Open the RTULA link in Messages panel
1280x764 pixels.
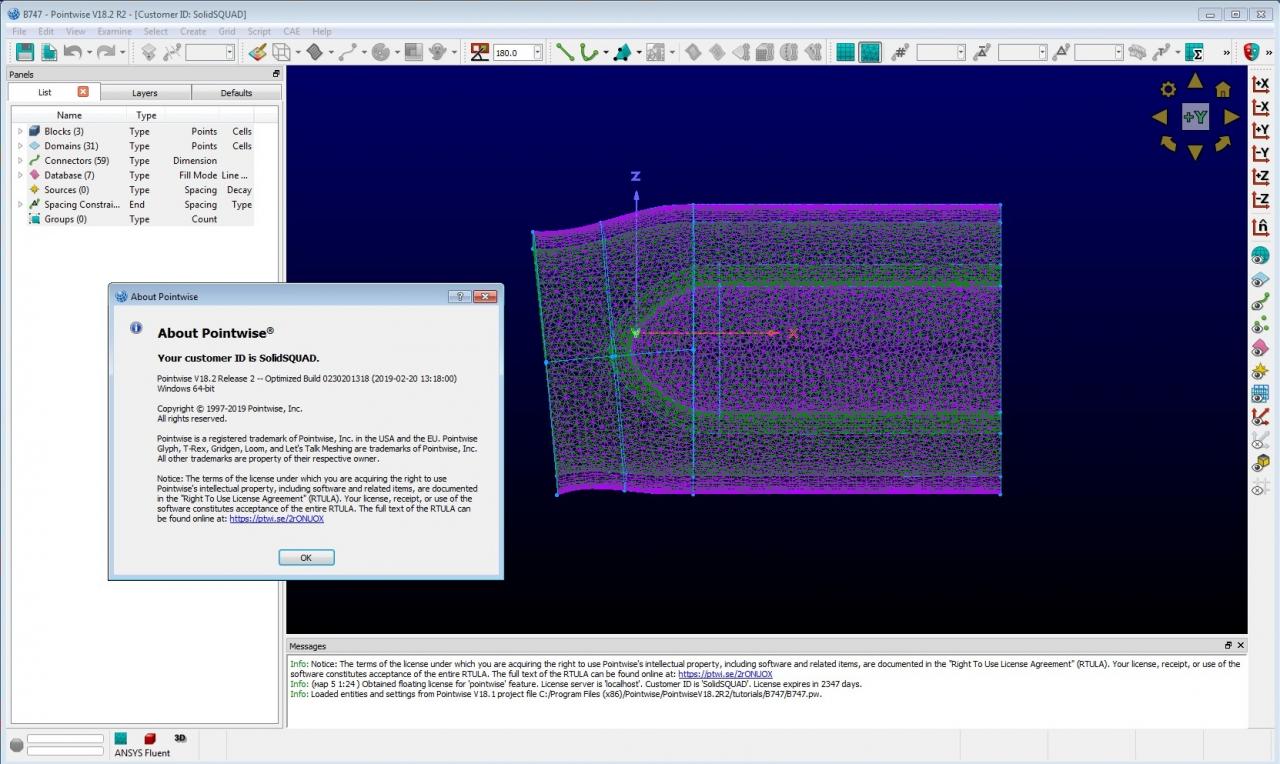(x=725, y=674)
